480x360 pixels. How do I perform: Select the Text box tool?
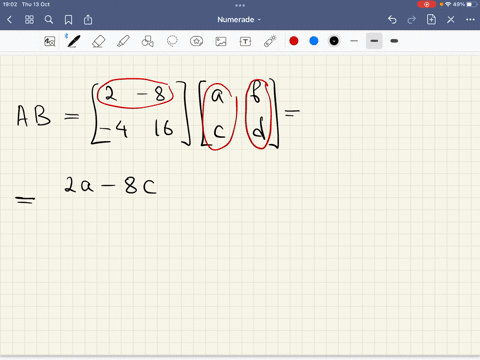pyautogui.click(x=245, y=41)
